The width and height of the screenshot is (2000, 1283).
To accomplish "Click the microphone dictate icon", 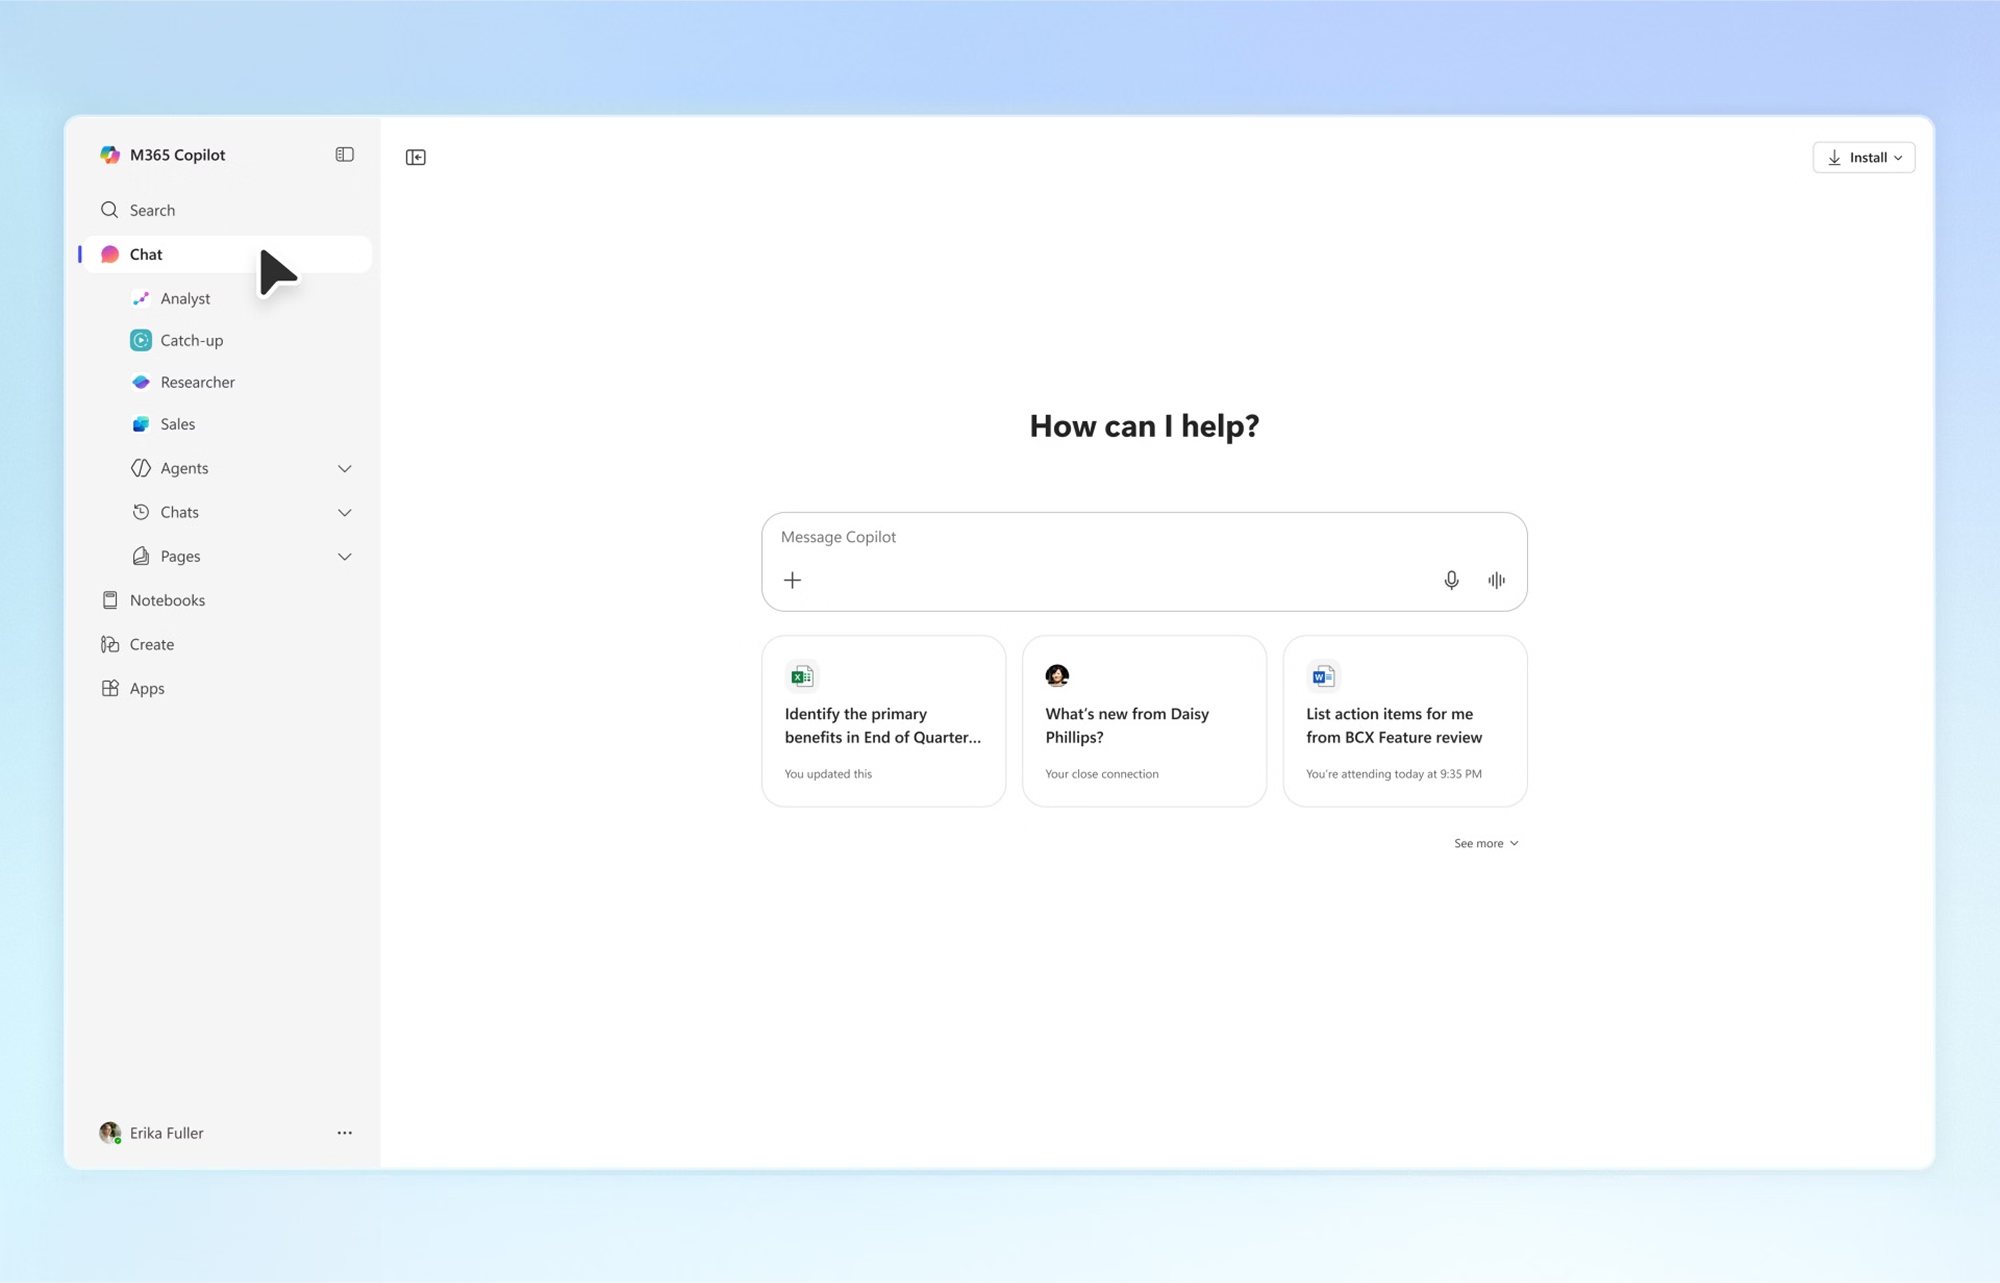I will 1451,580.
